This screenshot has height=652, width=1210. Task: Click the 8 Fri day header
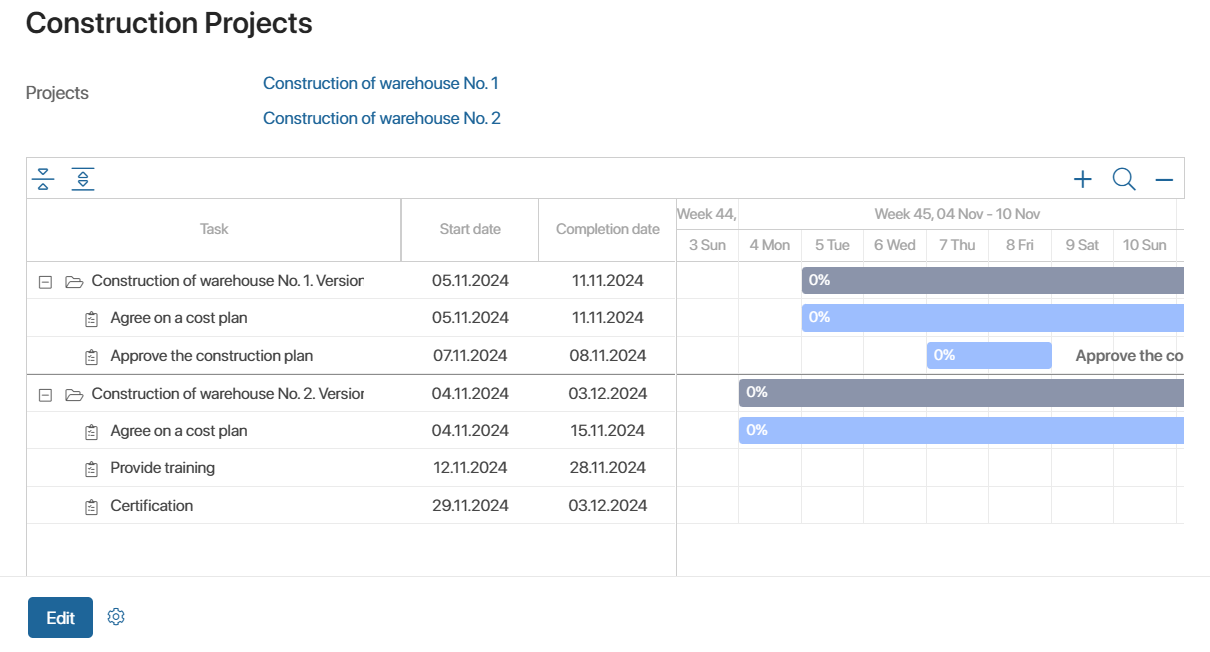pos(1020,245)
